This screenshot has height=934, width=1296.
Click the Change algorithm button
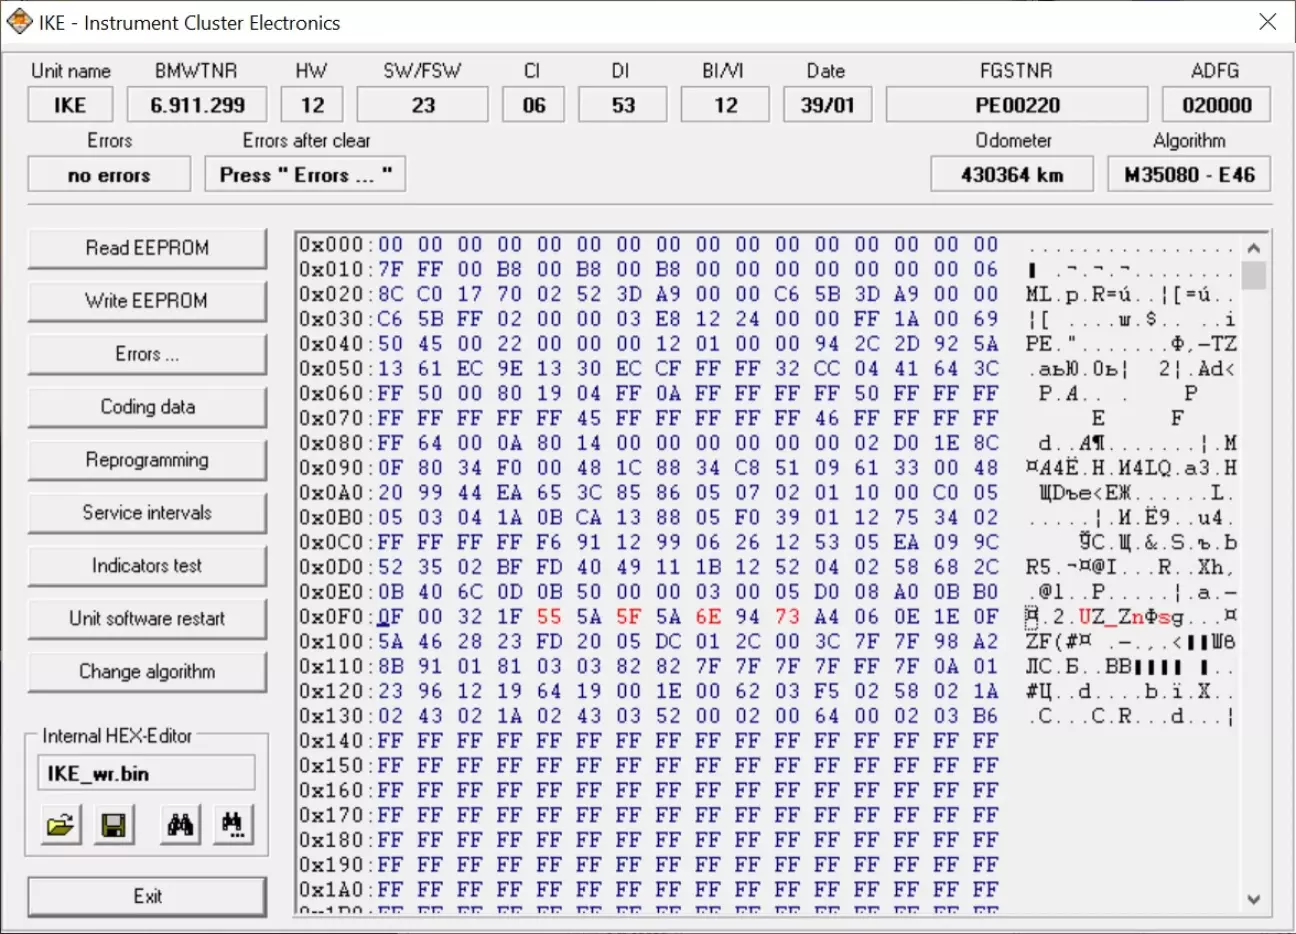[x=147, y=672]
